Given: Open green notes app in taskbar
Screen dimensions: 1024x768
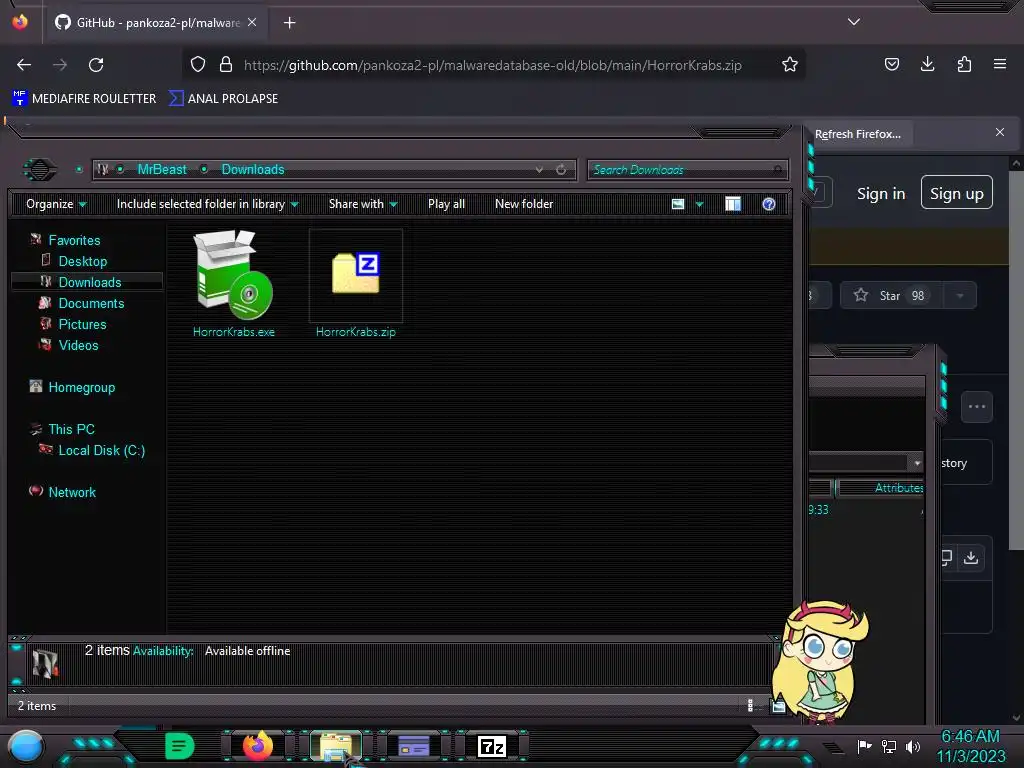Looking at the screenshot, I should click(179, 746).
